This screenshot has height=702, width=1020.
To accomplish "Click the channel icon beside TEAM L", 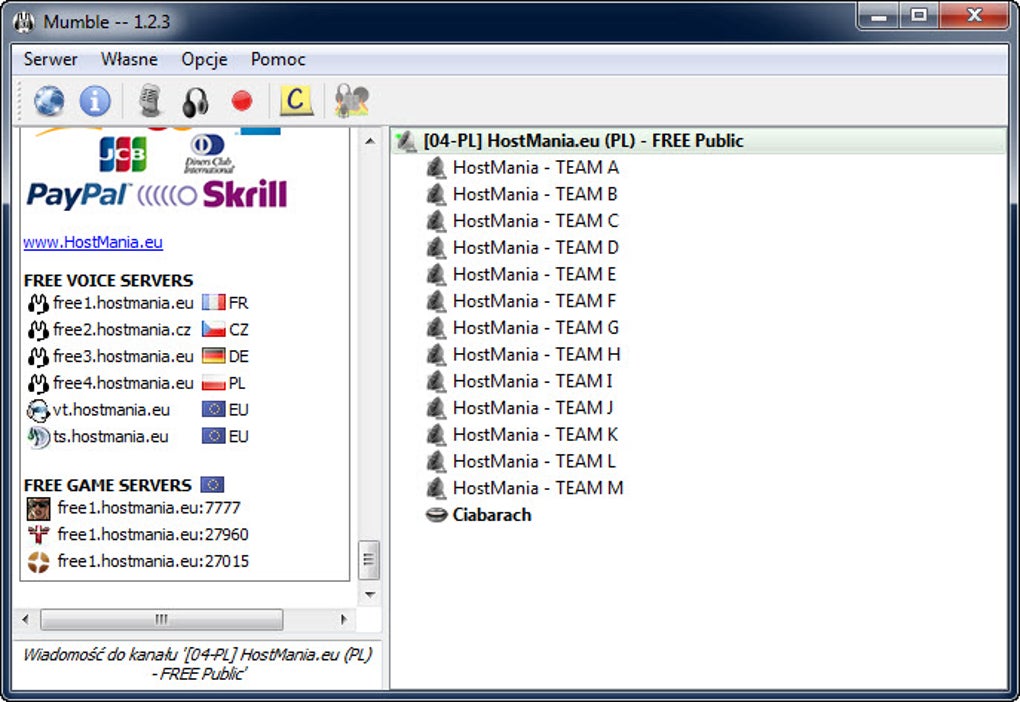I will point(436,461).
